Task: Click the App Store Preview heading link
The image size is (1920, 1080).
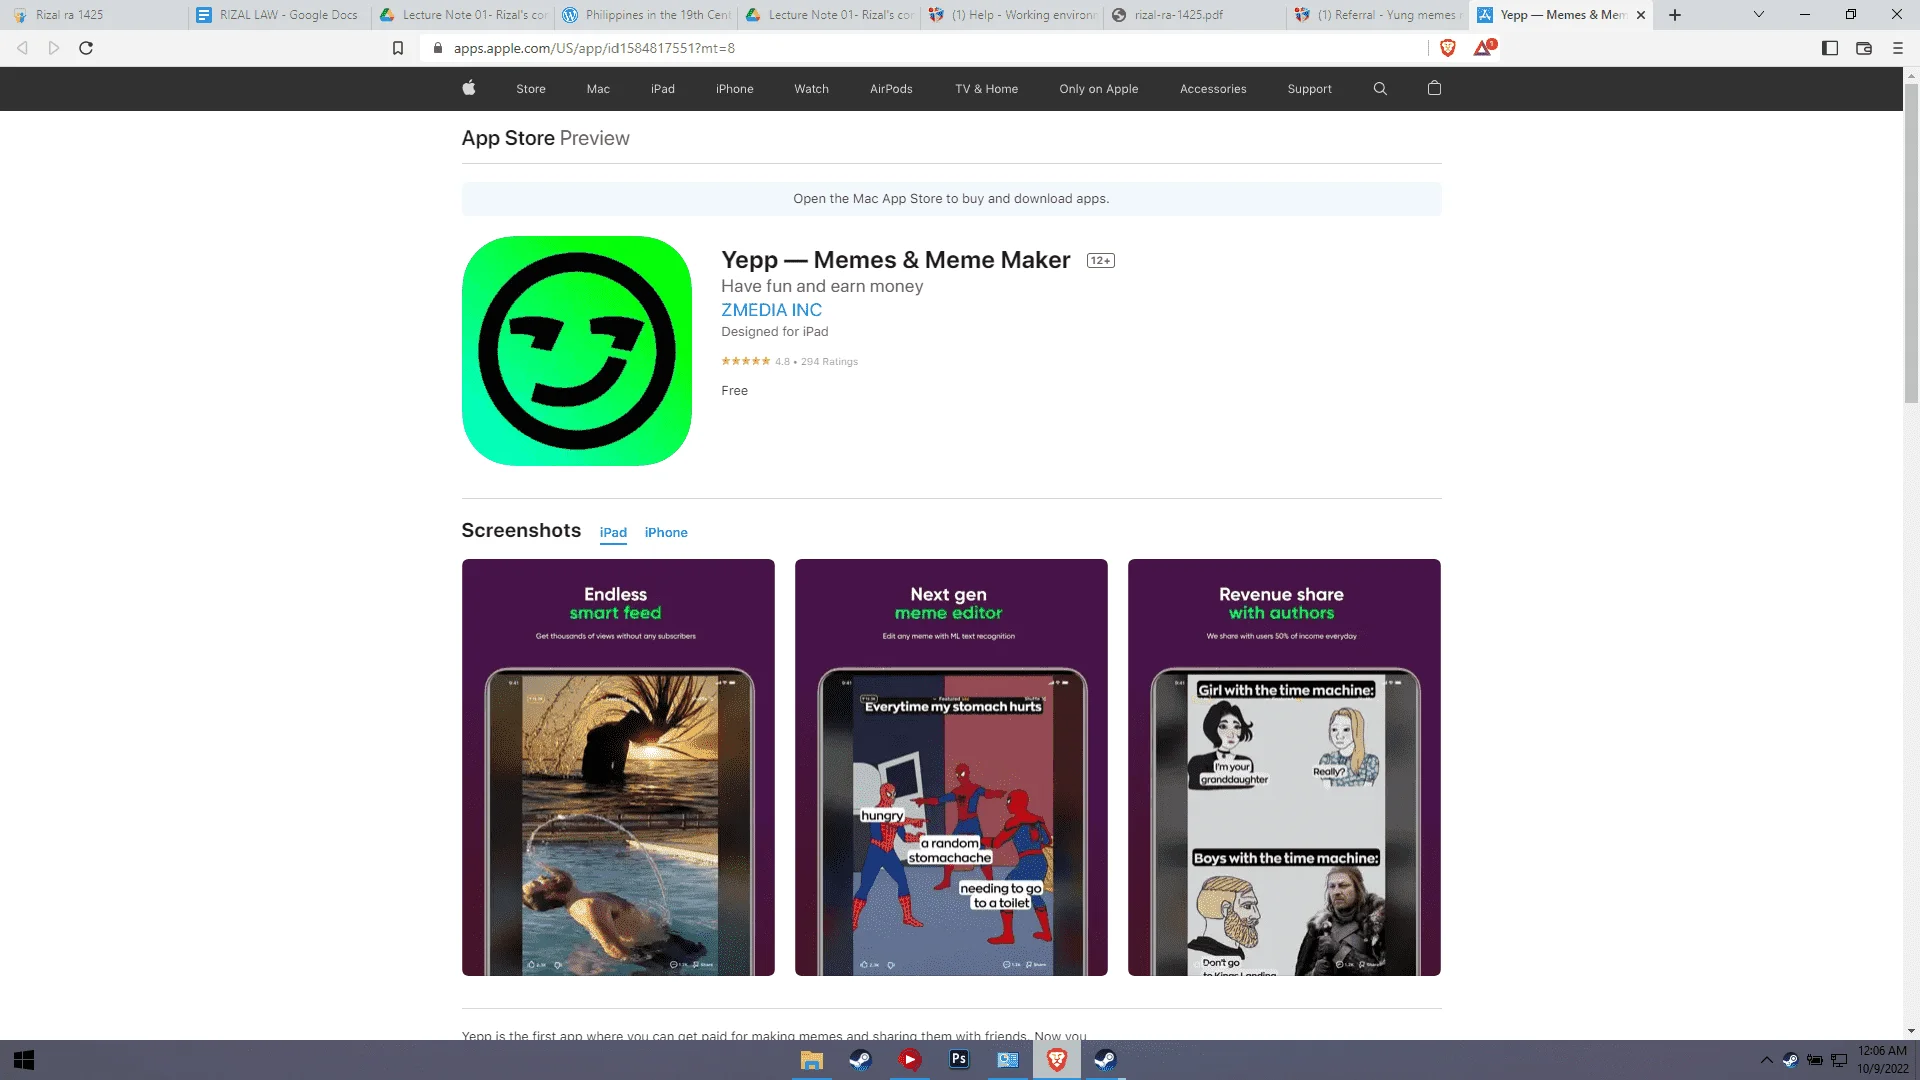Action: point(545,138)
